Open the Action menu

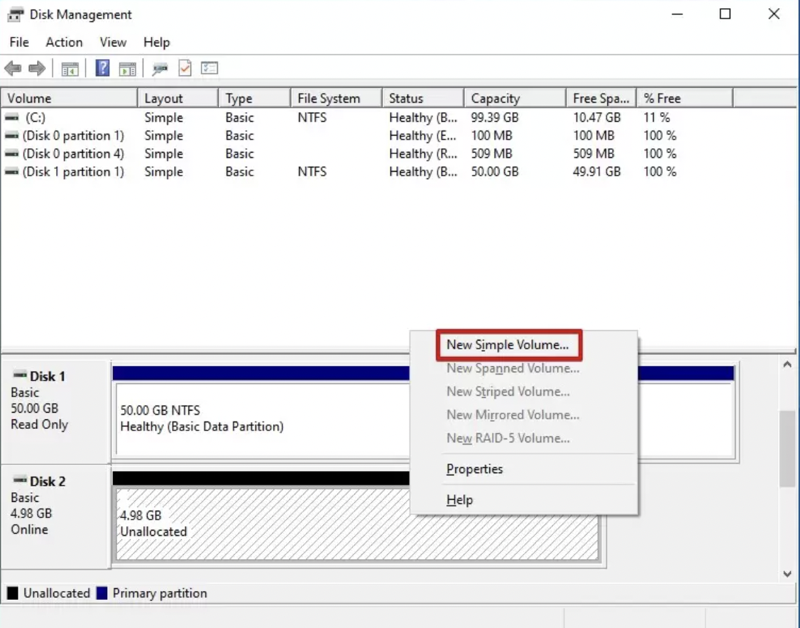tap(64, 42)
